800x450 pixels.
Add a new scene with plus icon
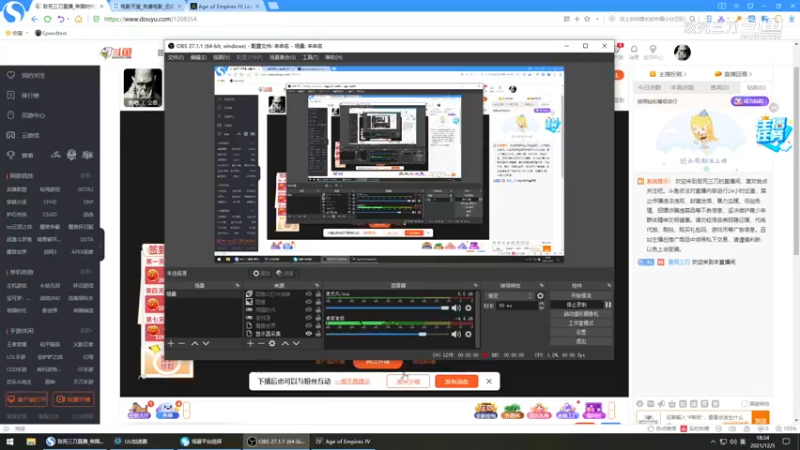coord(171,343)
